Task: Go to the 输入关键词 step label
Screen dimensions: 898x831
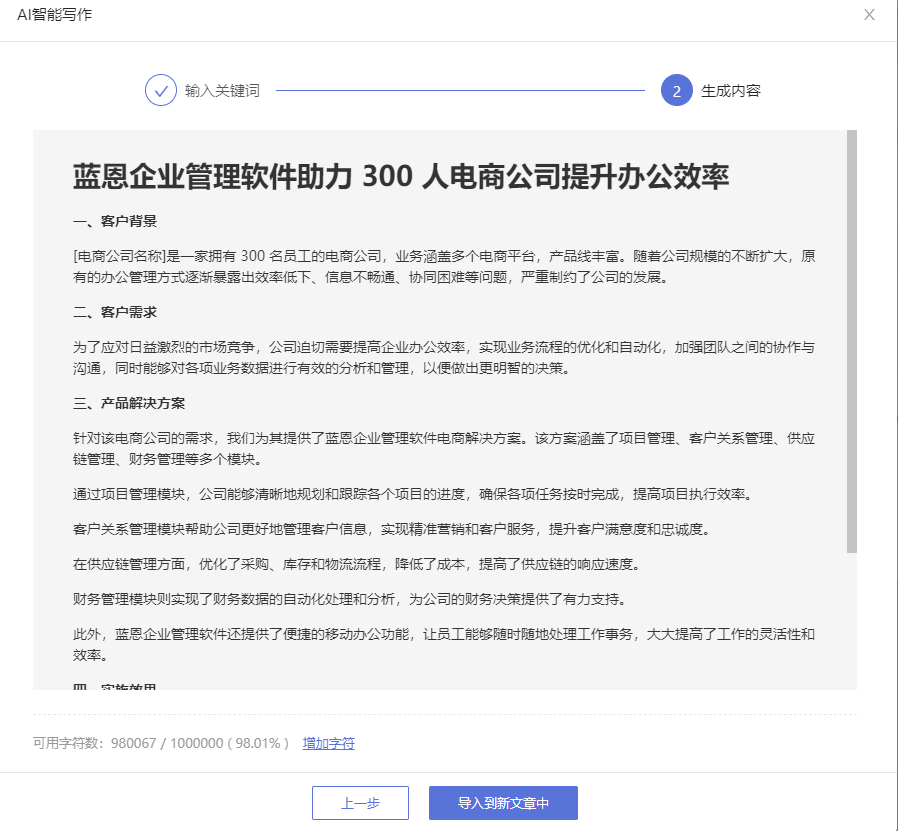Action: [222, 91]
